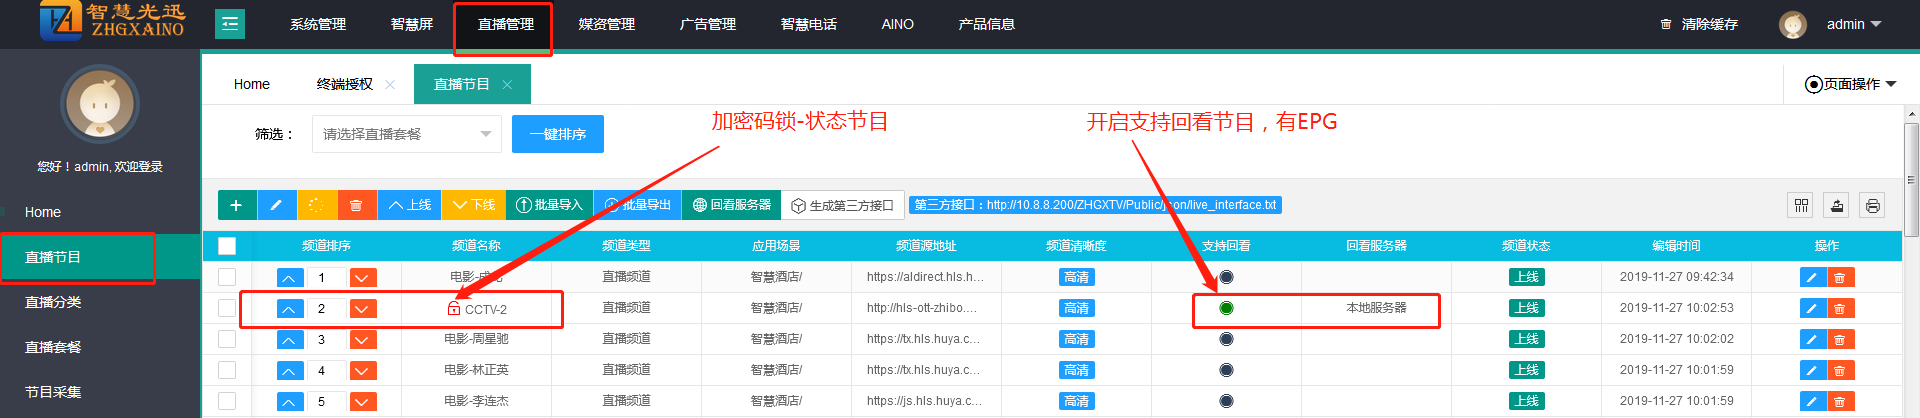Image resolution: width=1920 pixels, height=418 pixels.
Task: Delete the CCTV-2 row using trash icon
Action: pos(1840,309)
